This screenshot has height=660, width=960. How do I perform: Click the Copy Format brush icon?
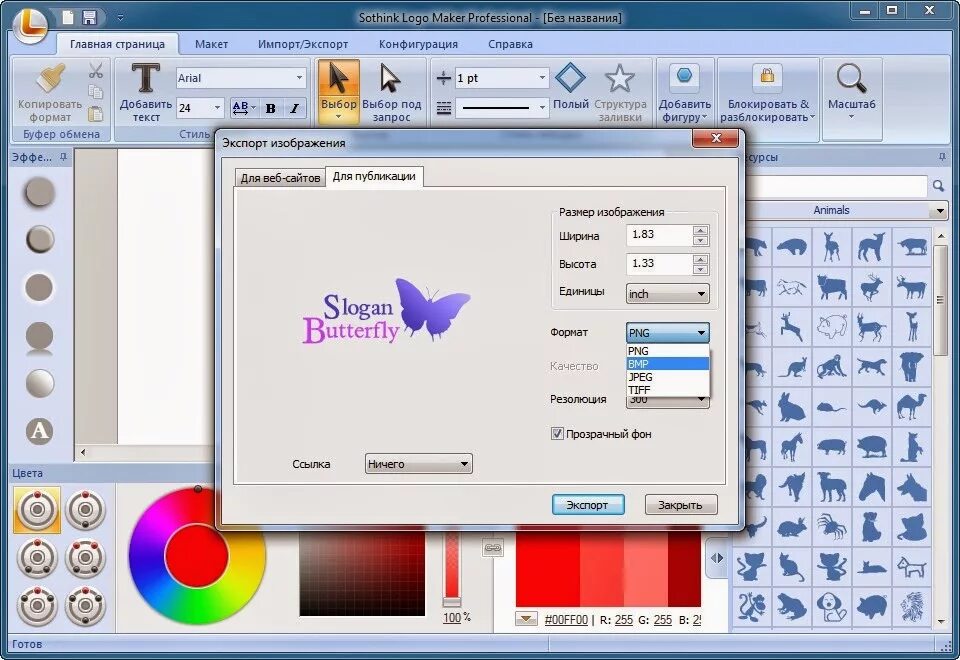(50, 78)
